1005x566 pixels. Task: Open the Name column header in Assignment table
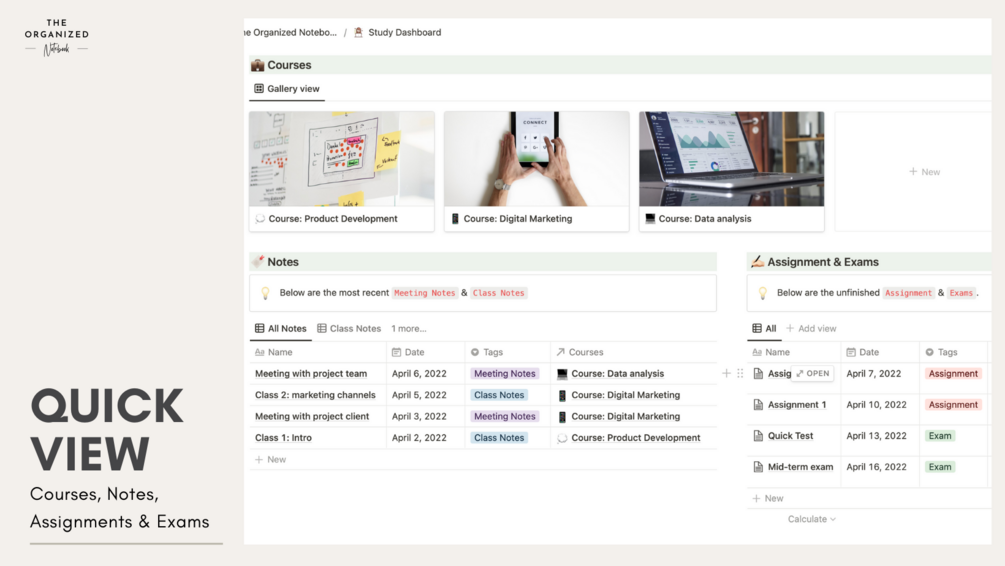793,352
